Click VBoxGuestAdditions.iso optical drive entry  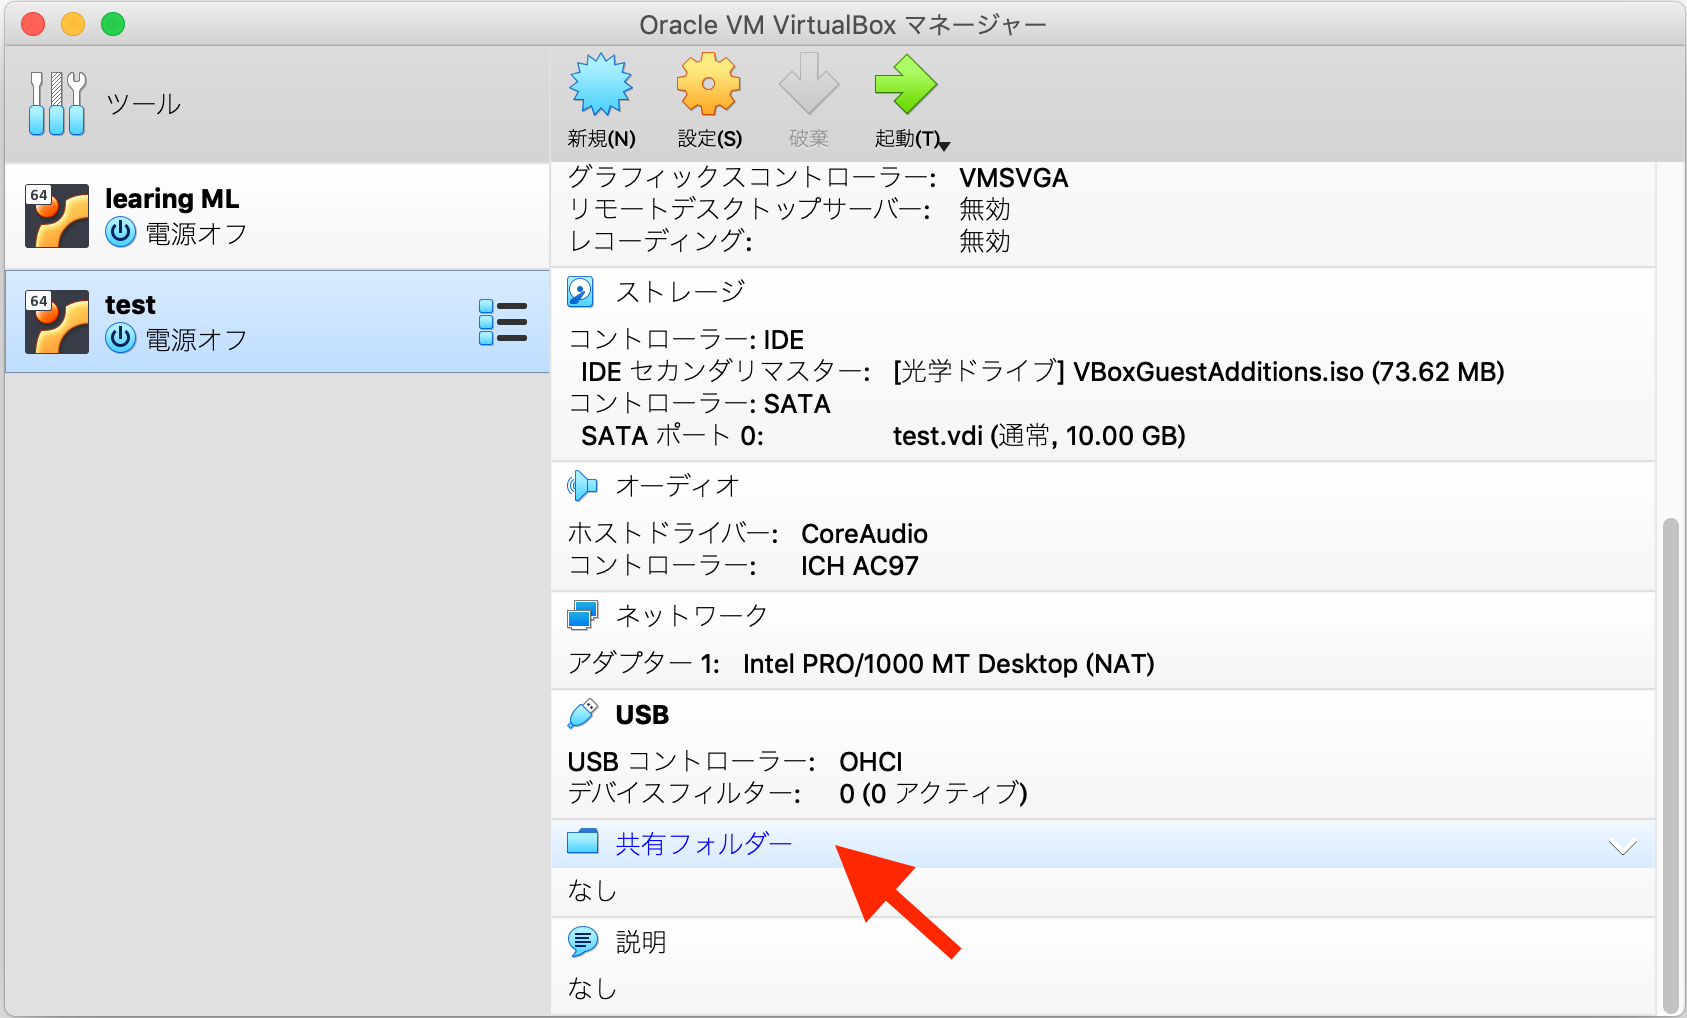(1198, 372)
